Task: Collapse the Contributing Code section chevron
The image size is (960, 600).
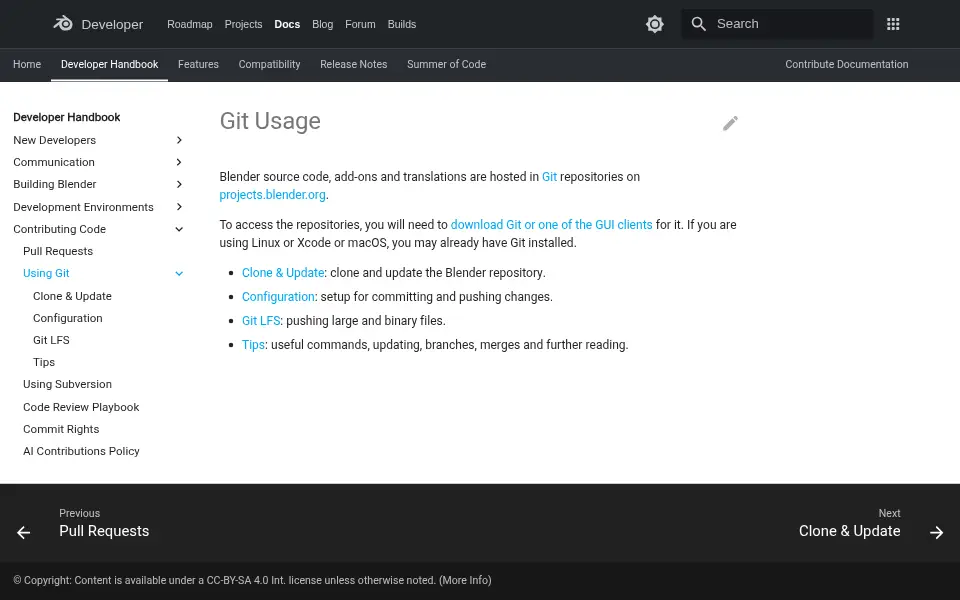Action: [x=179, y=229]
